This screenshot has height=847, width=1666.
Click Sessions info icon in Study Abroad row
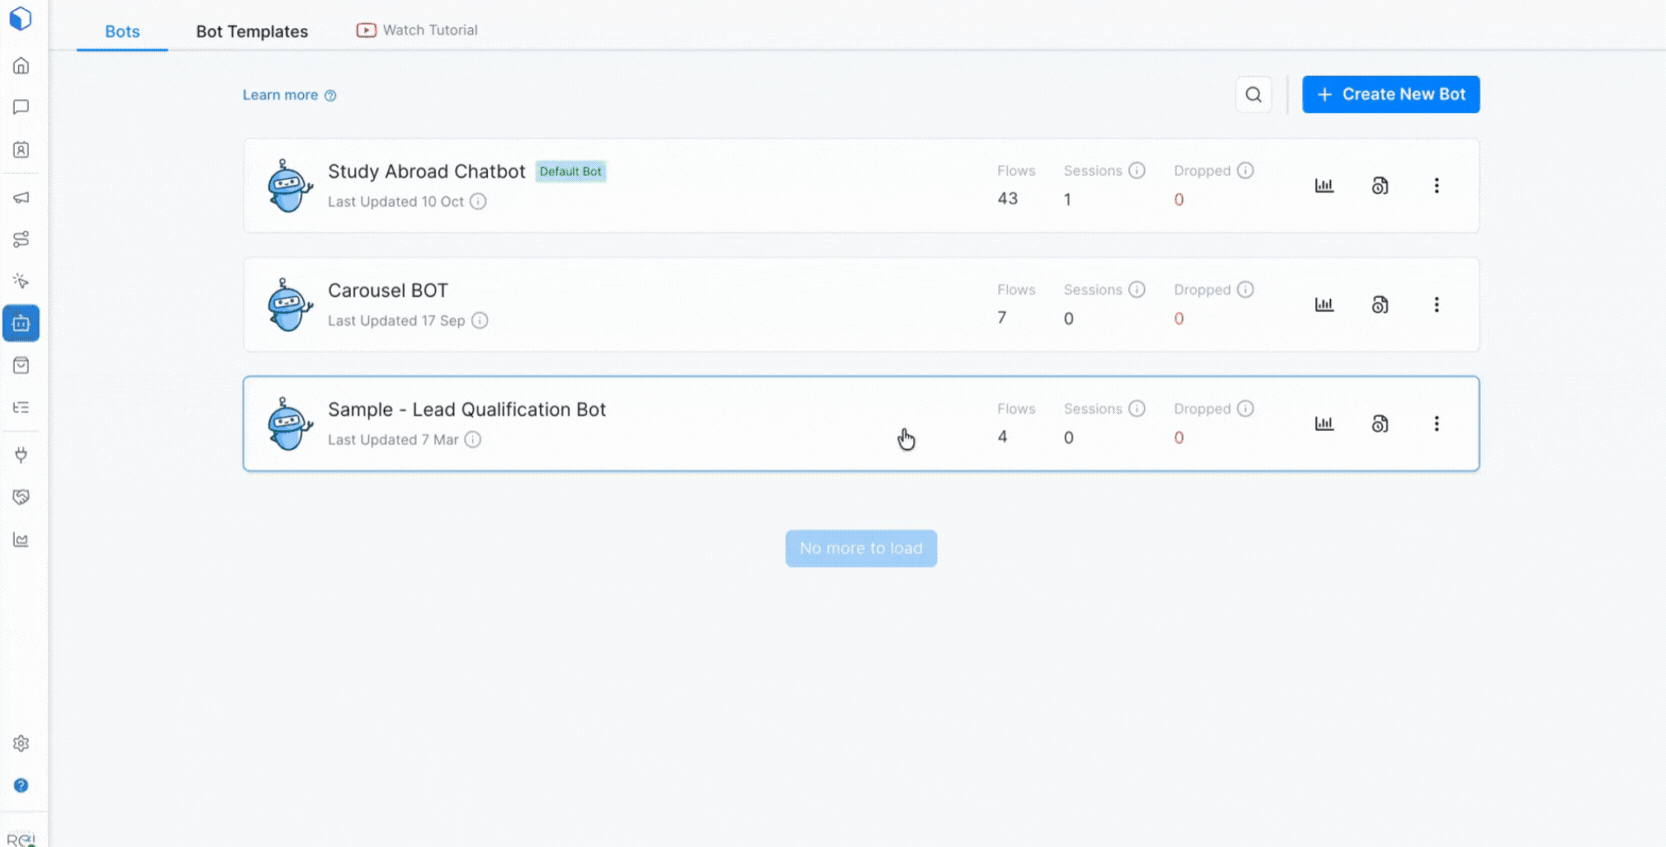click(x=1137, y=170)
